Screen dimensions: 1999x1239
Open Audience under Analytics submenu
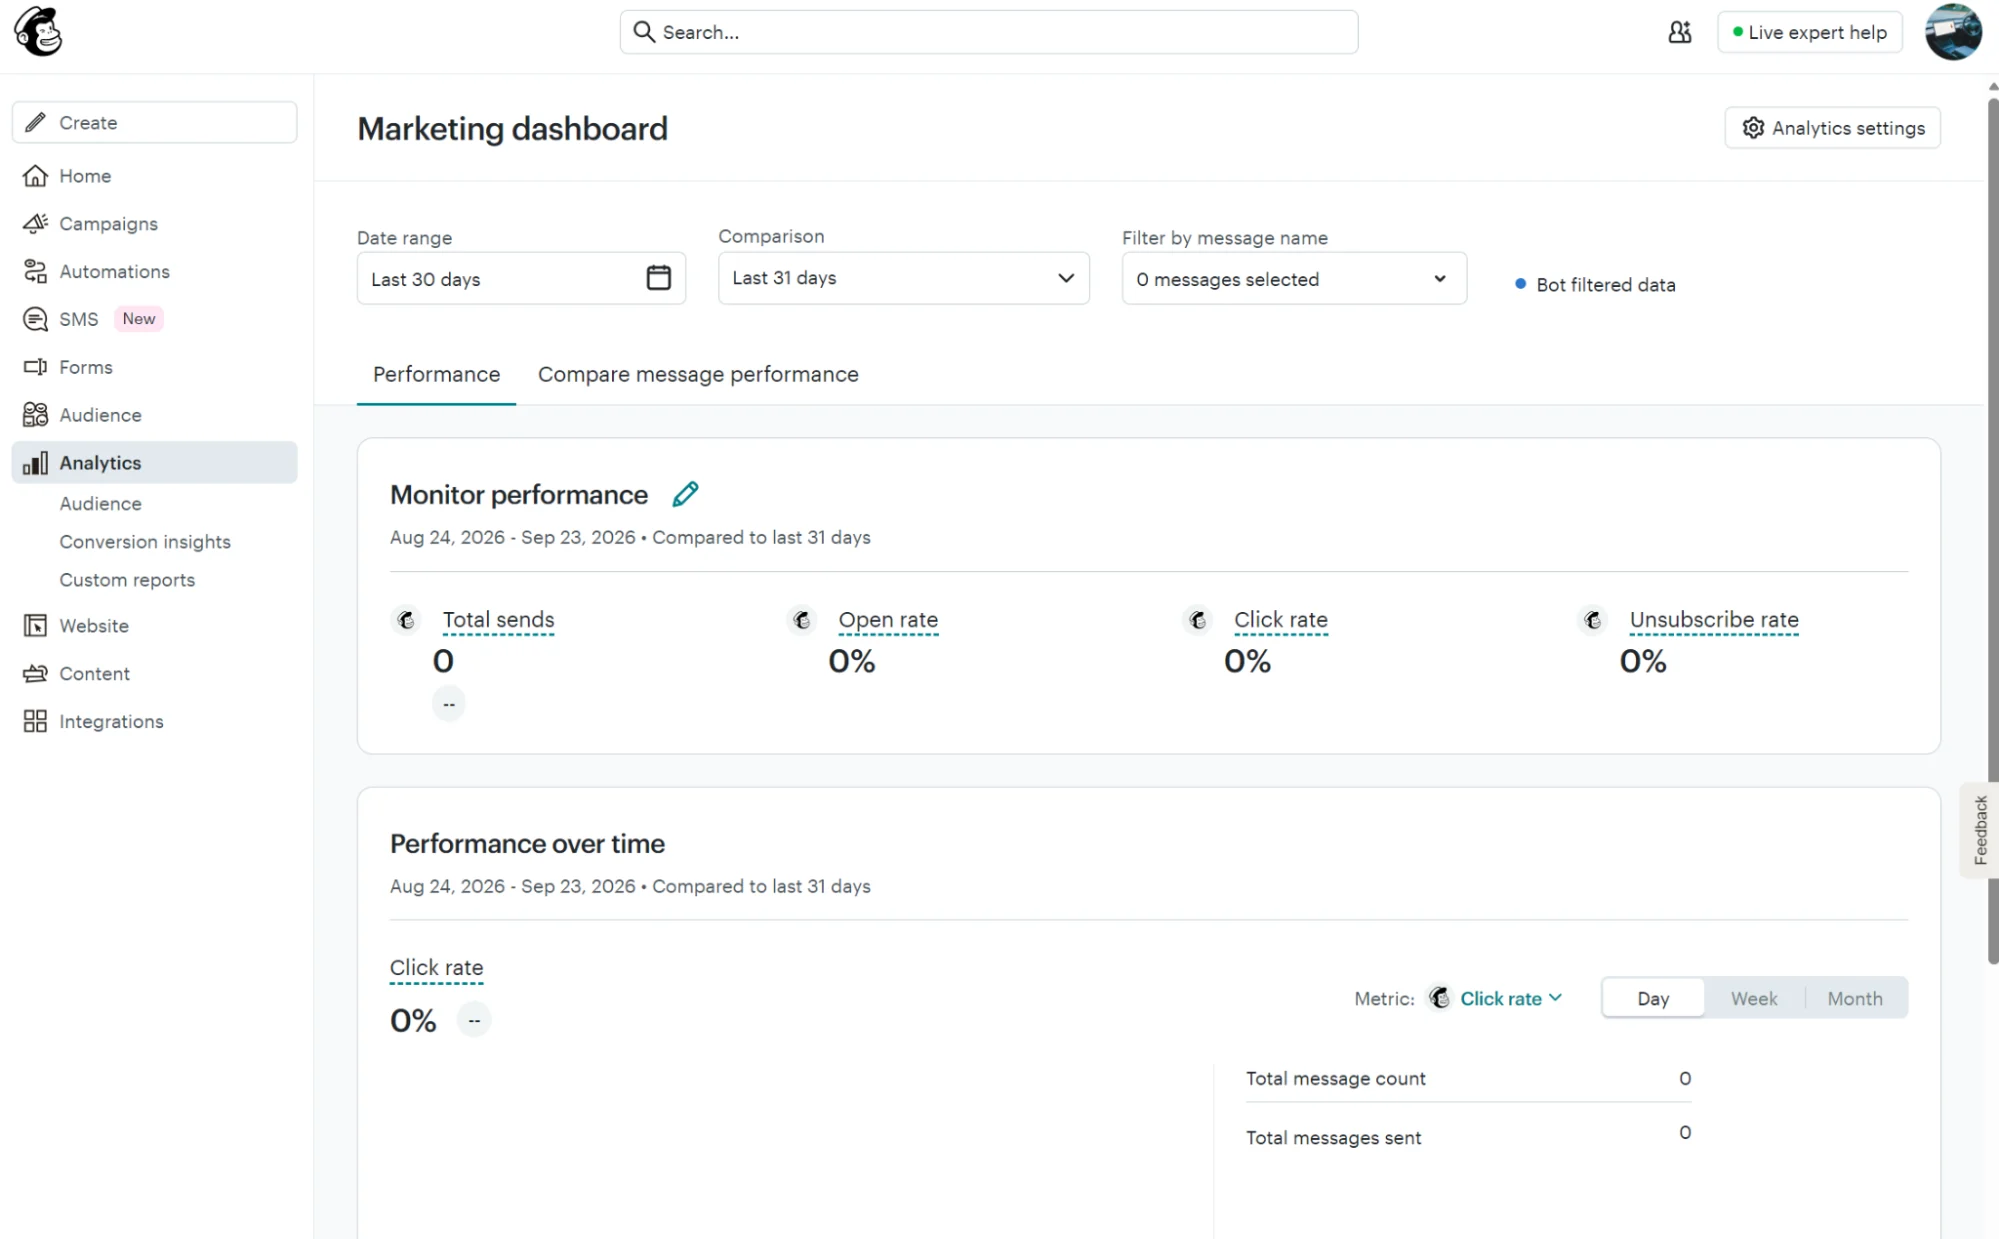click(x=100, y=503)
